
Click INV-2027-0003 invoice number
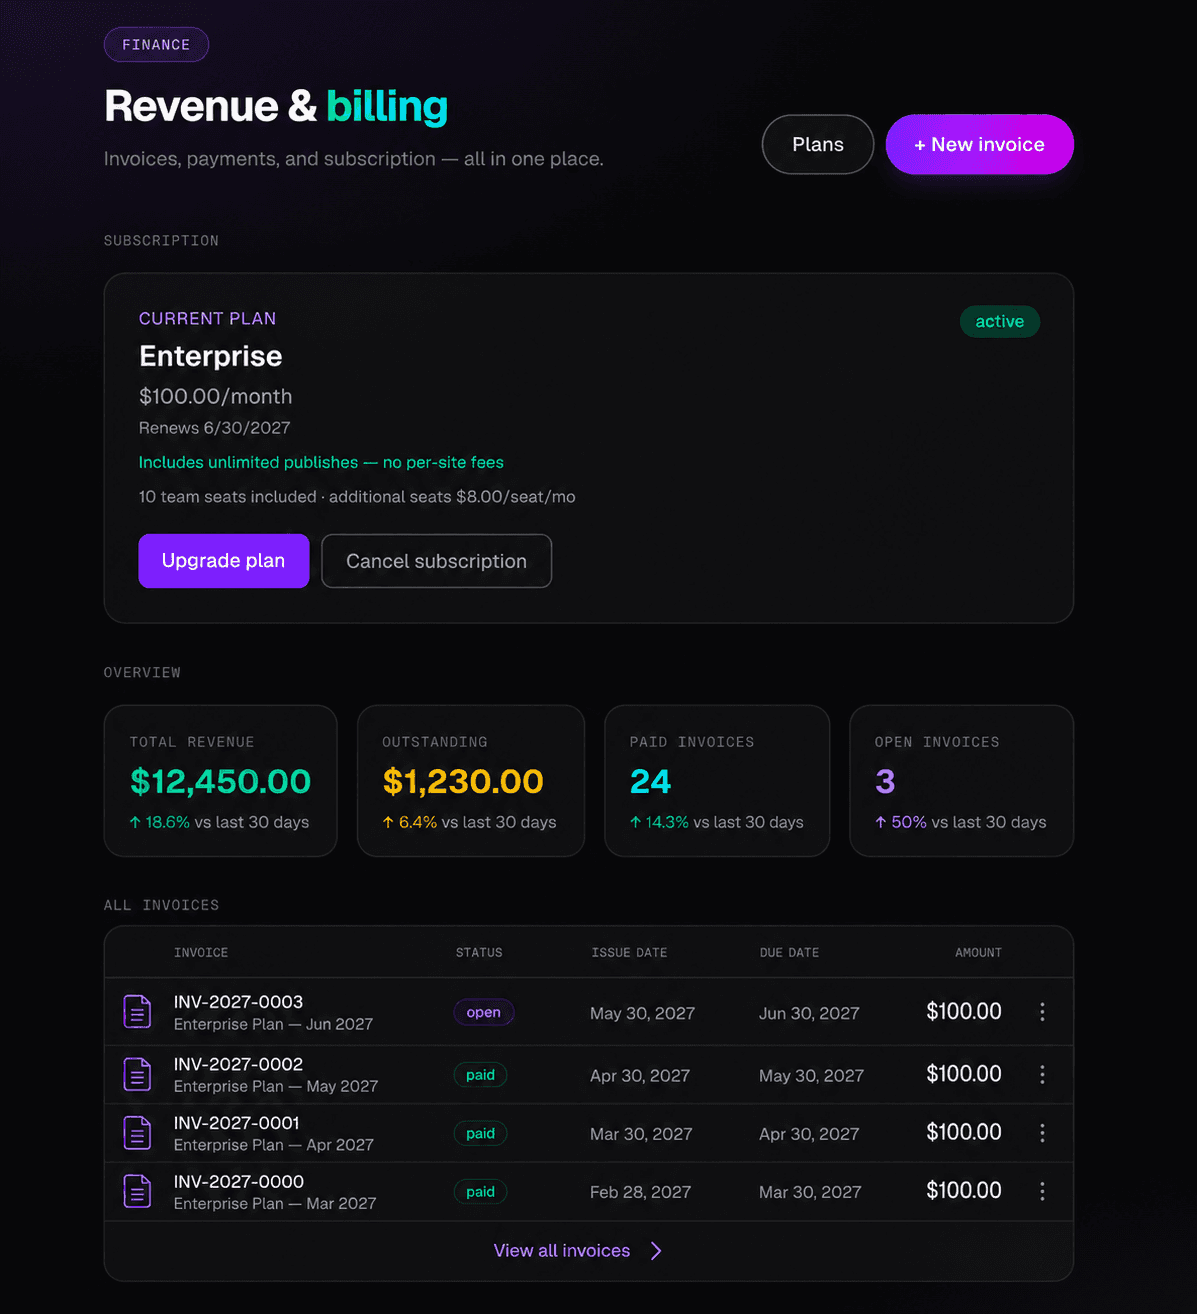238,1002
